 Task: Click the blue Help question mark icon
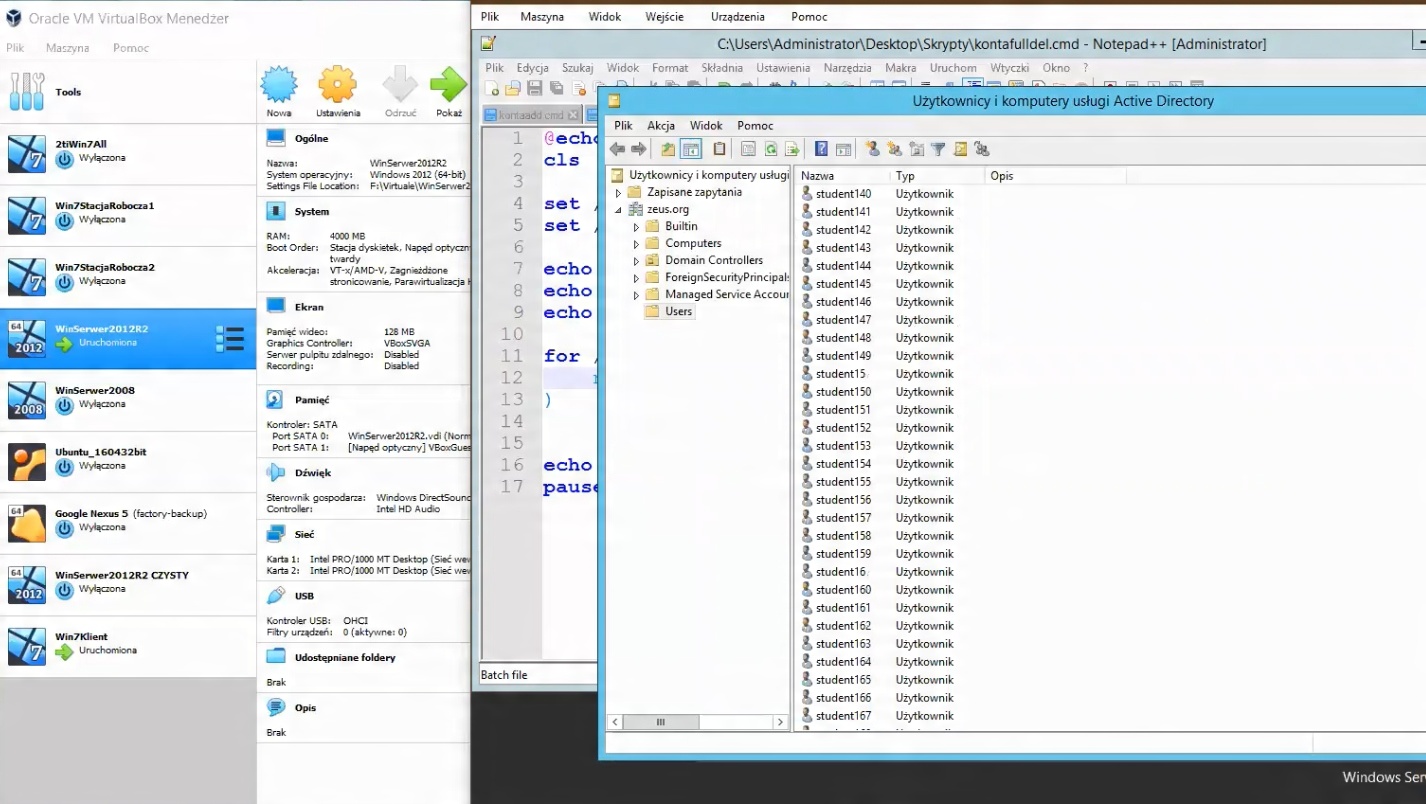click(x=821, y=149)
